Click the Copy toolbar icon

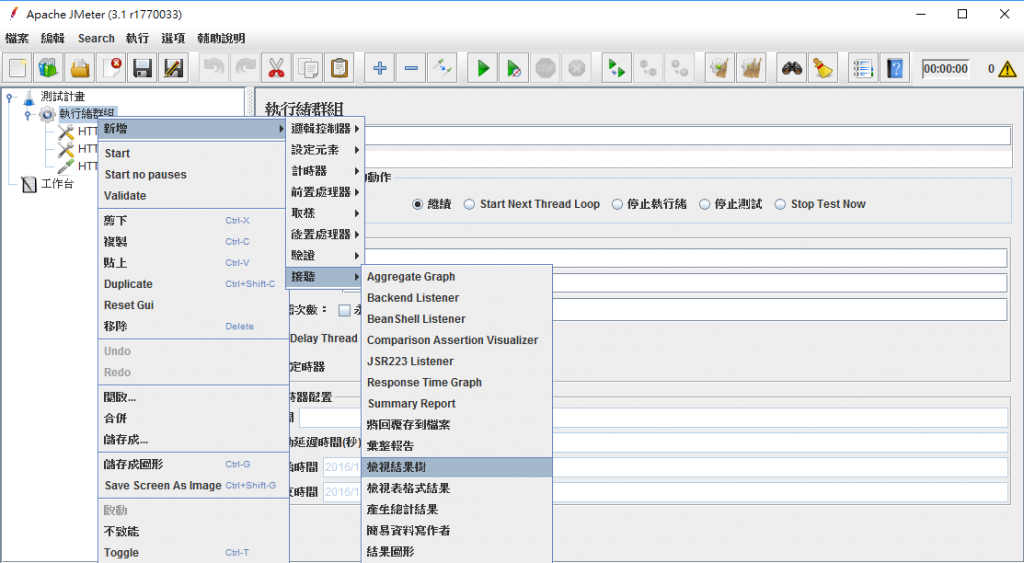tap(308, 68)
